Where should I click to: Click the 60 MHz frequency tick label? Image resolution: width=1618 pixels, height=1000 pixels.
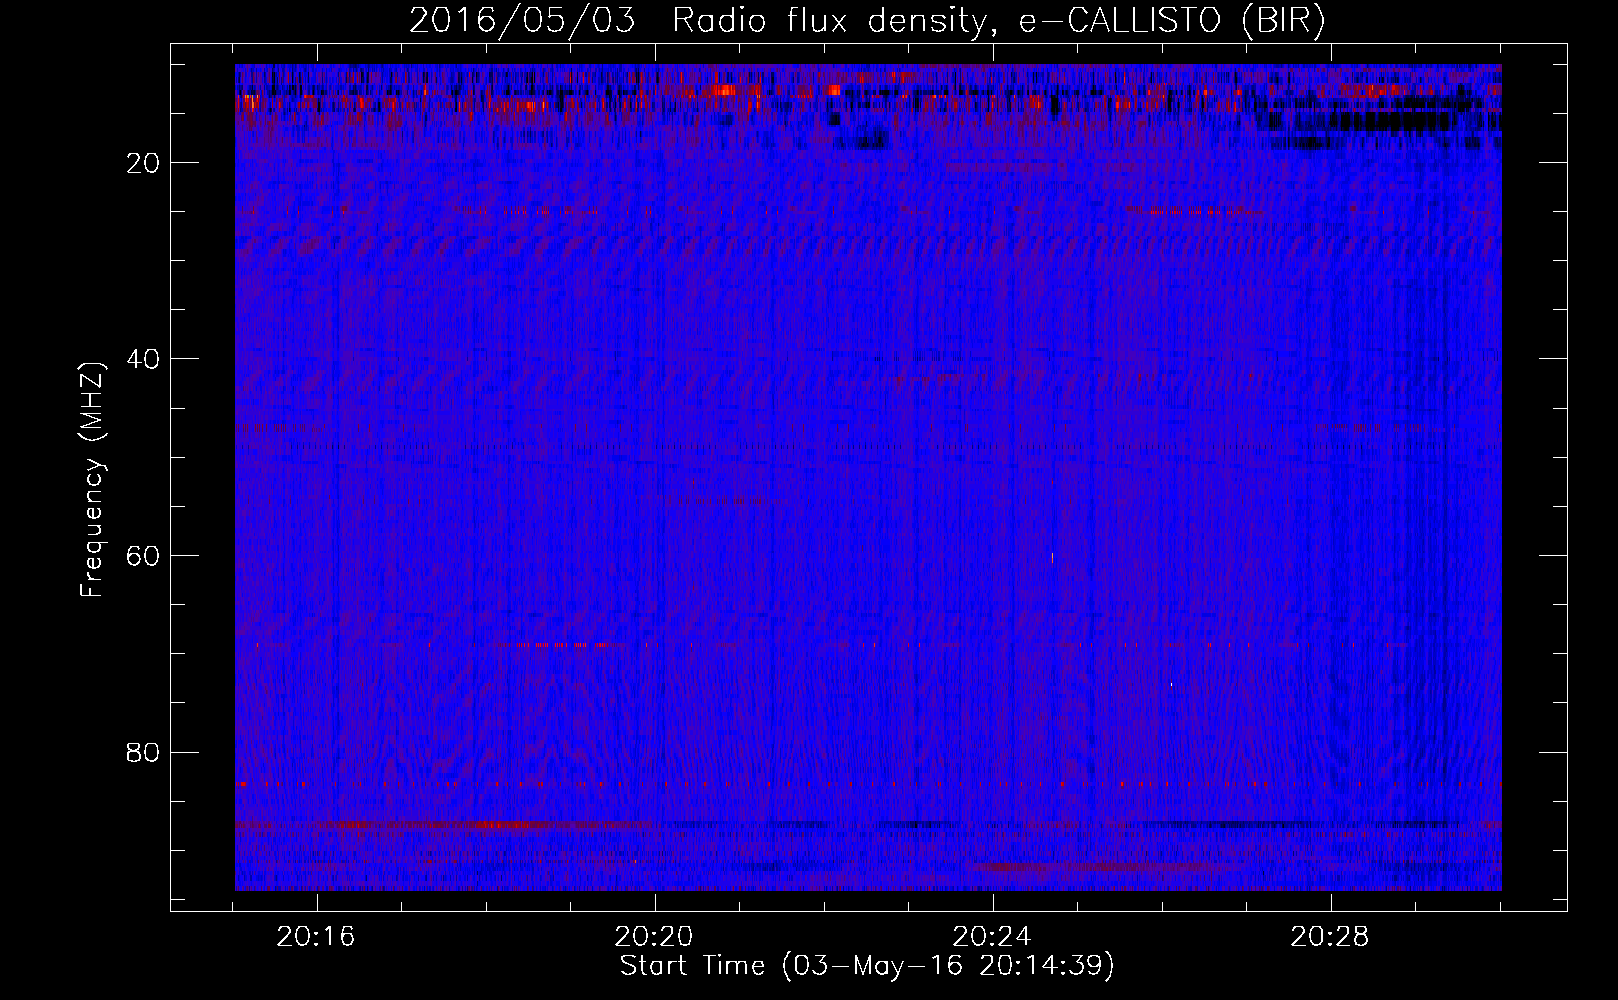[x=144, y=556]
